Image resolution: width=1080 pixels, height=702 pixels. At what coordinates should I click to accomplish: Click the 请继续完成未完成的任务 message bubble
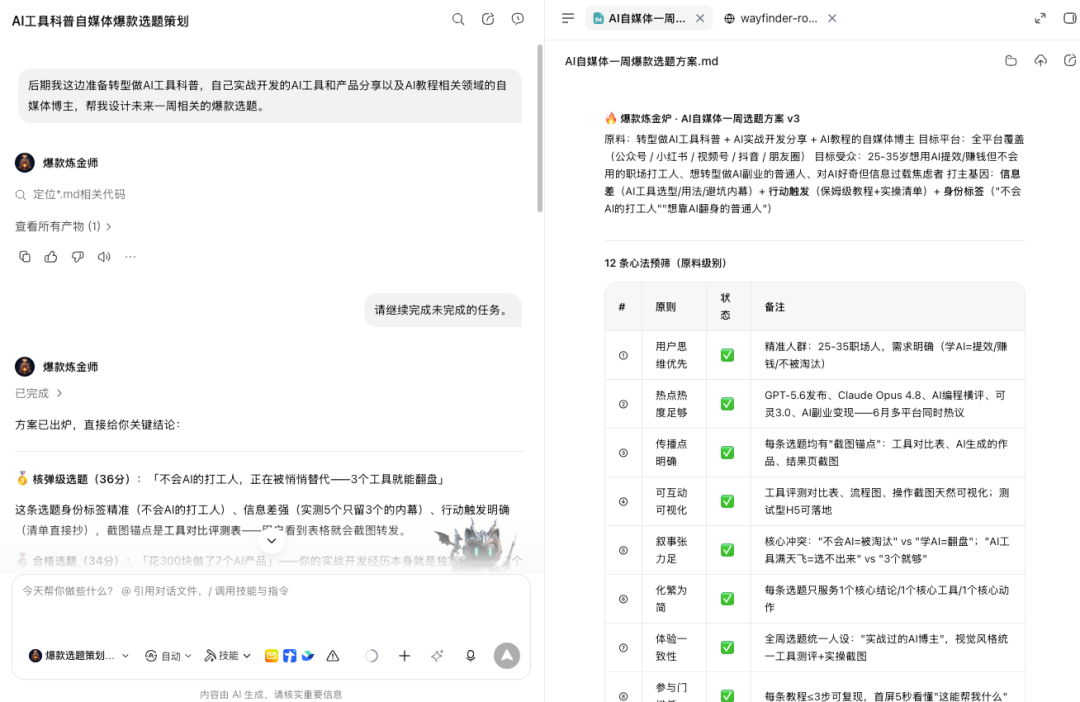point(443,310)
